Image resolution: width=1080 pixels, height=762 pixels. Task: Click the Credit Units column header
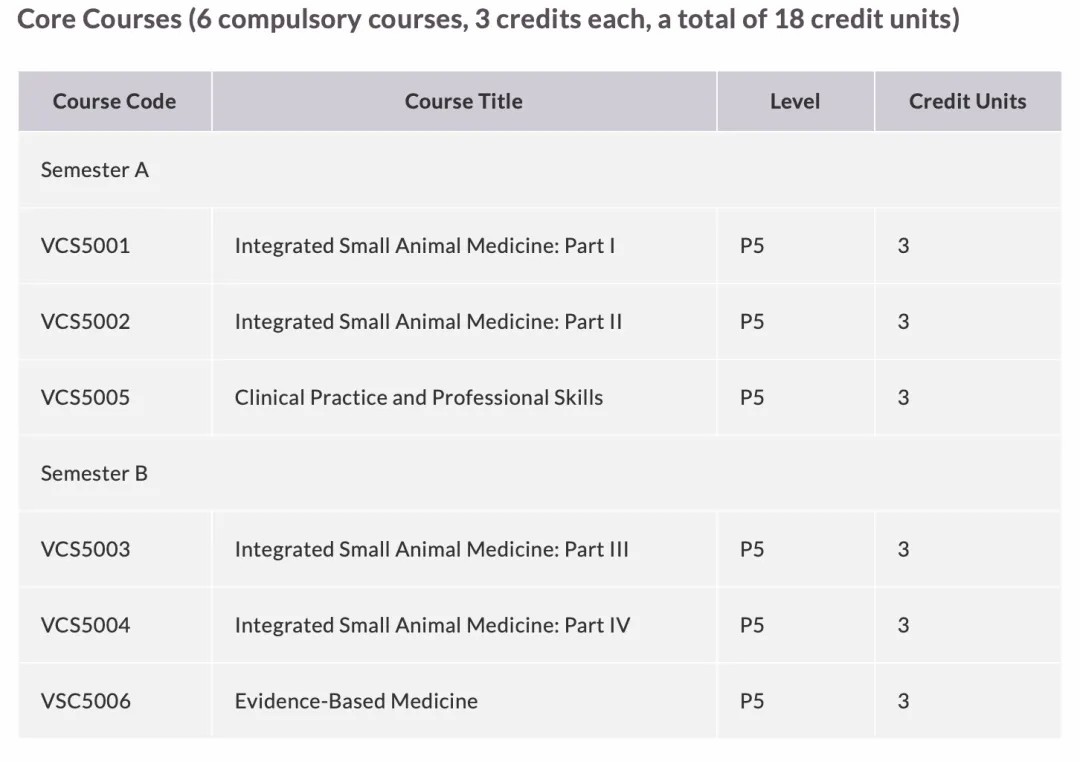(x=967, y=101)
